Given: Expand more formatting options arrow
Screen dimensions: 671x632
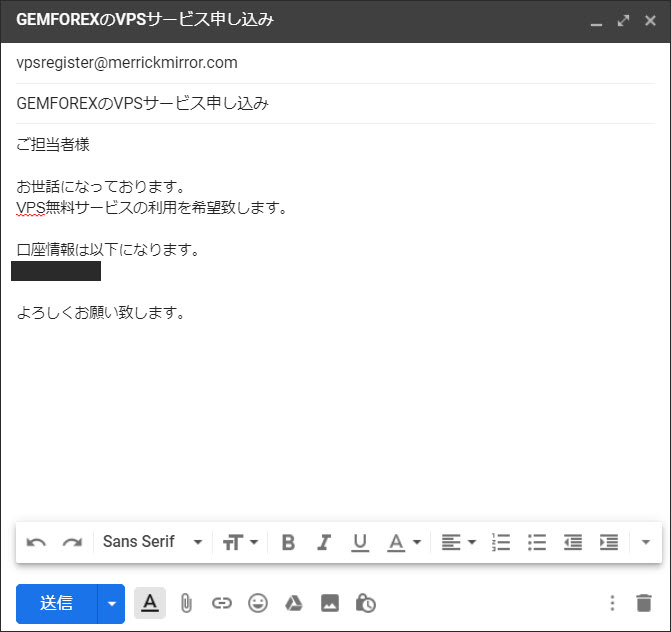Looking at the screenshot, I should coord(646,543).
